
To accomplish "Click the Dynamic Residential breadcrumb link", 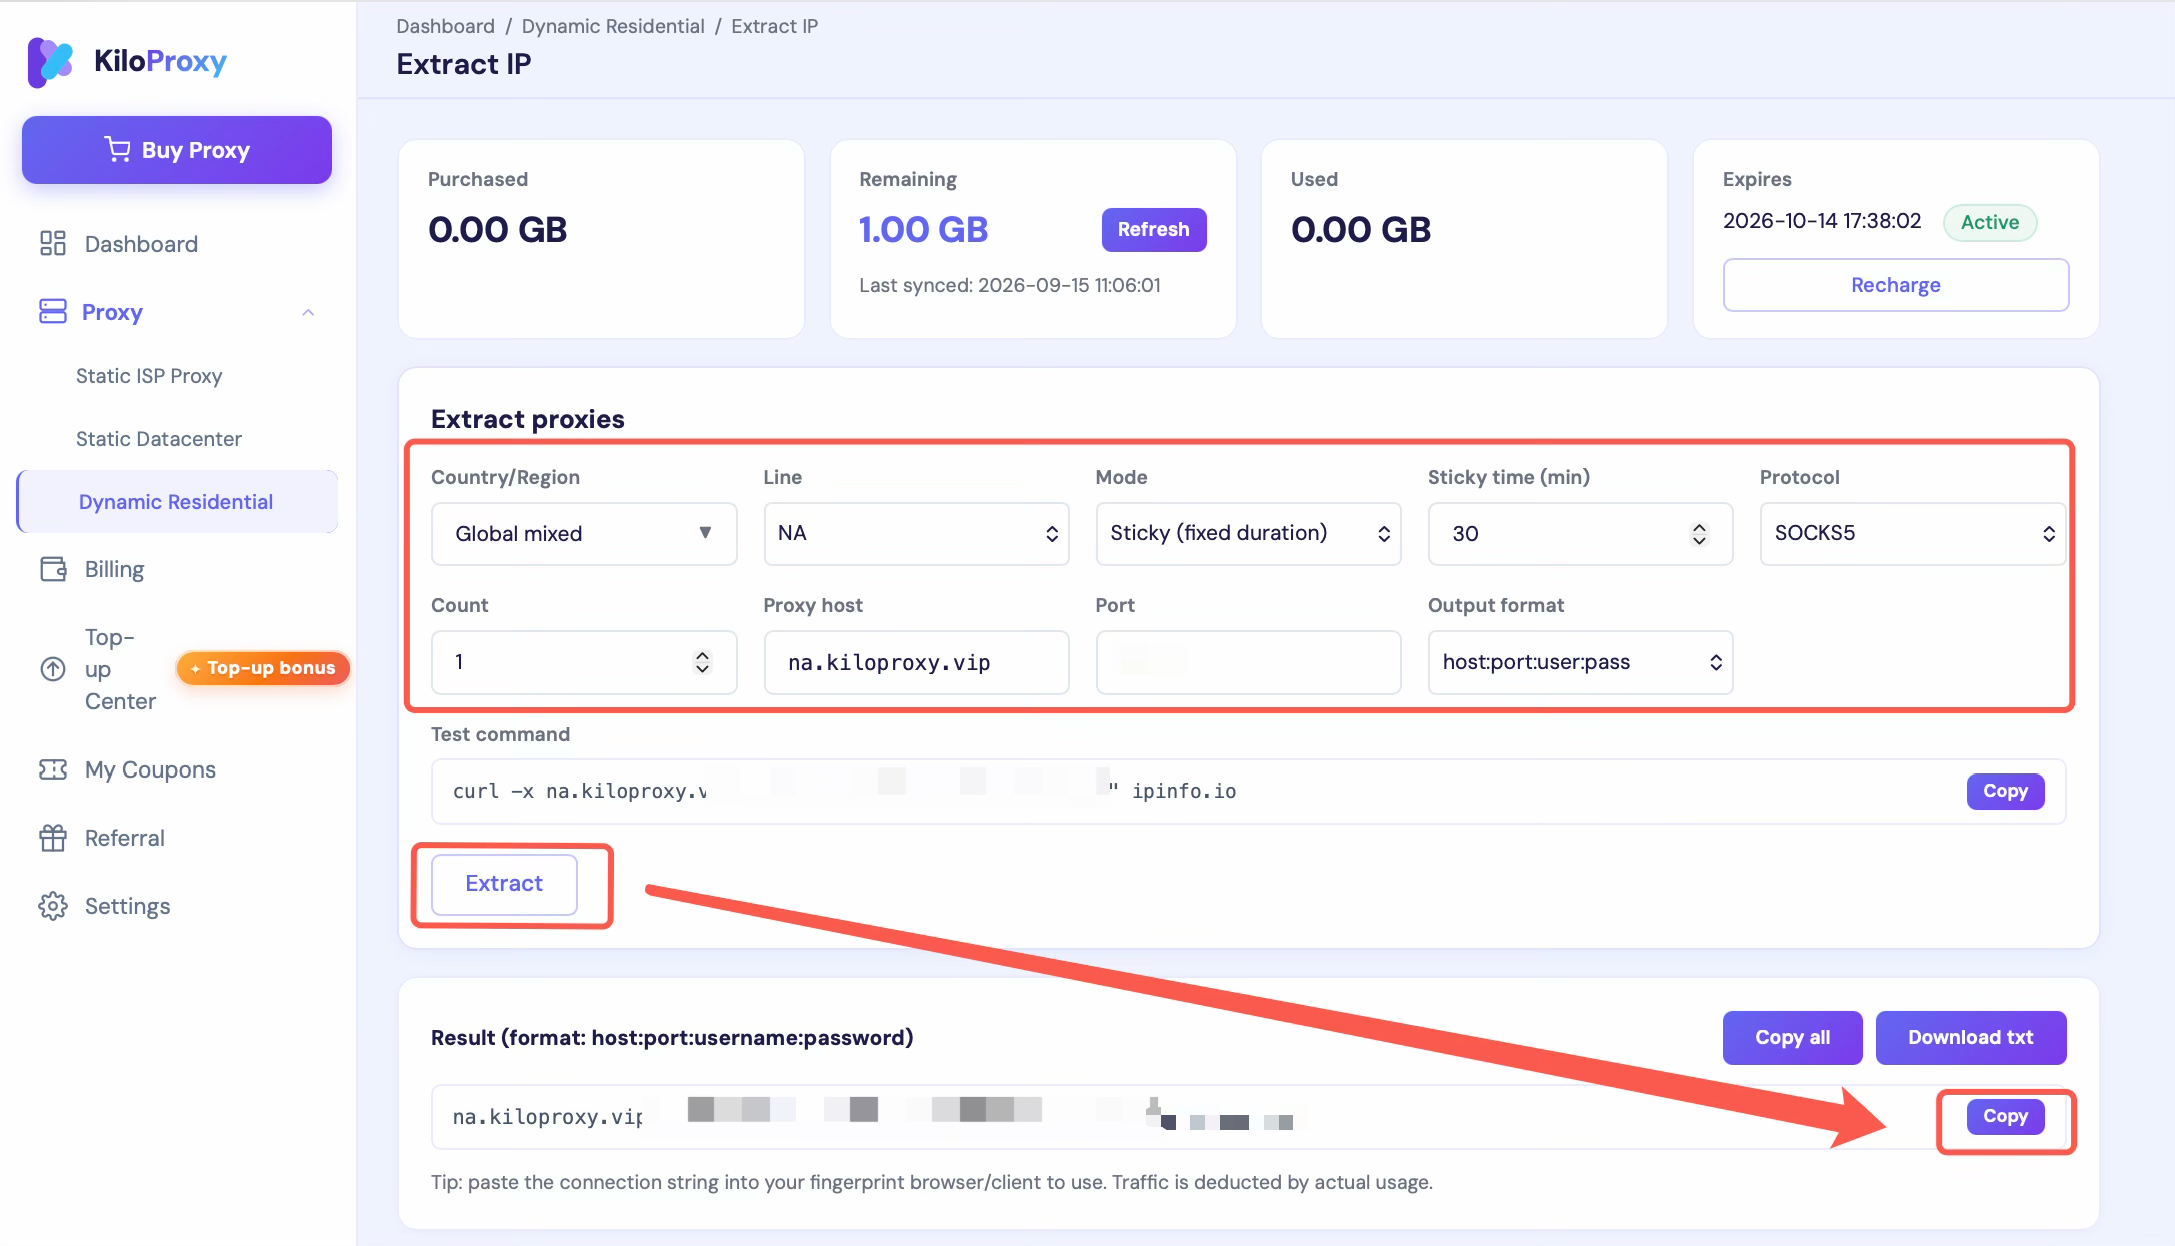I will pos(613,26).
